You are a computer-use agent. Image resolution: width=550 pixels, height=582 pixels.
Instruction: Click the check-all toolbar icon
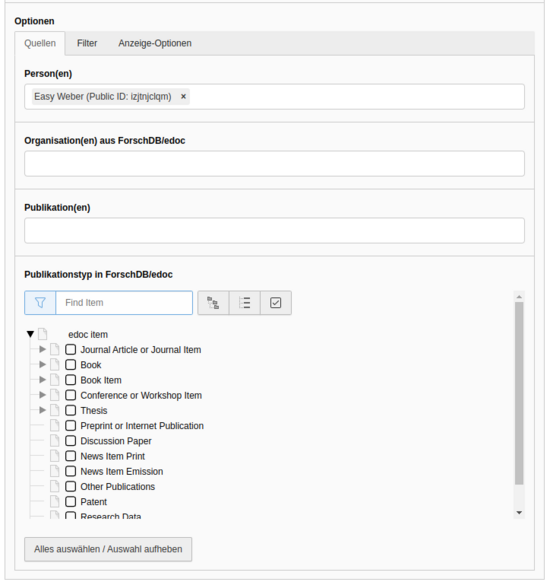(276, 303)
